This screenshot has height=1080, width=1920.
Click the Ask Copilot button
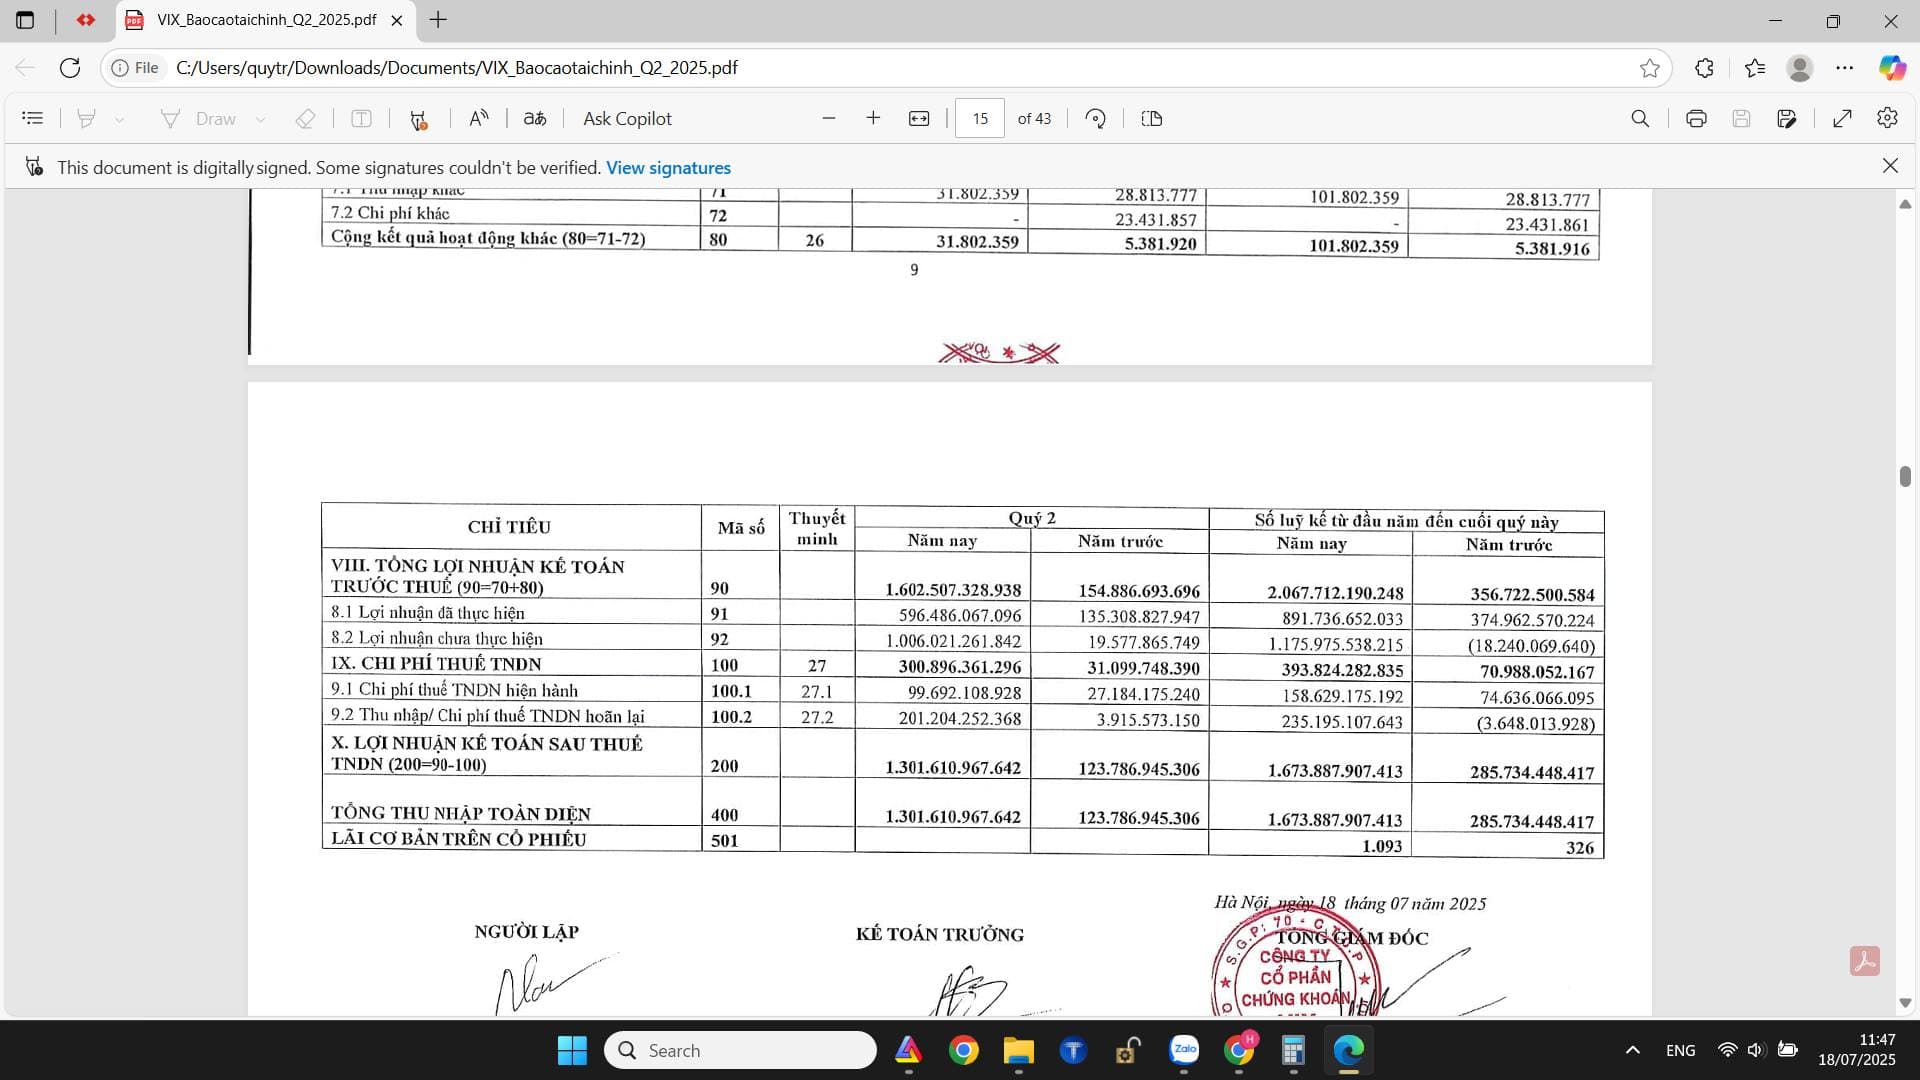[627, 118]
